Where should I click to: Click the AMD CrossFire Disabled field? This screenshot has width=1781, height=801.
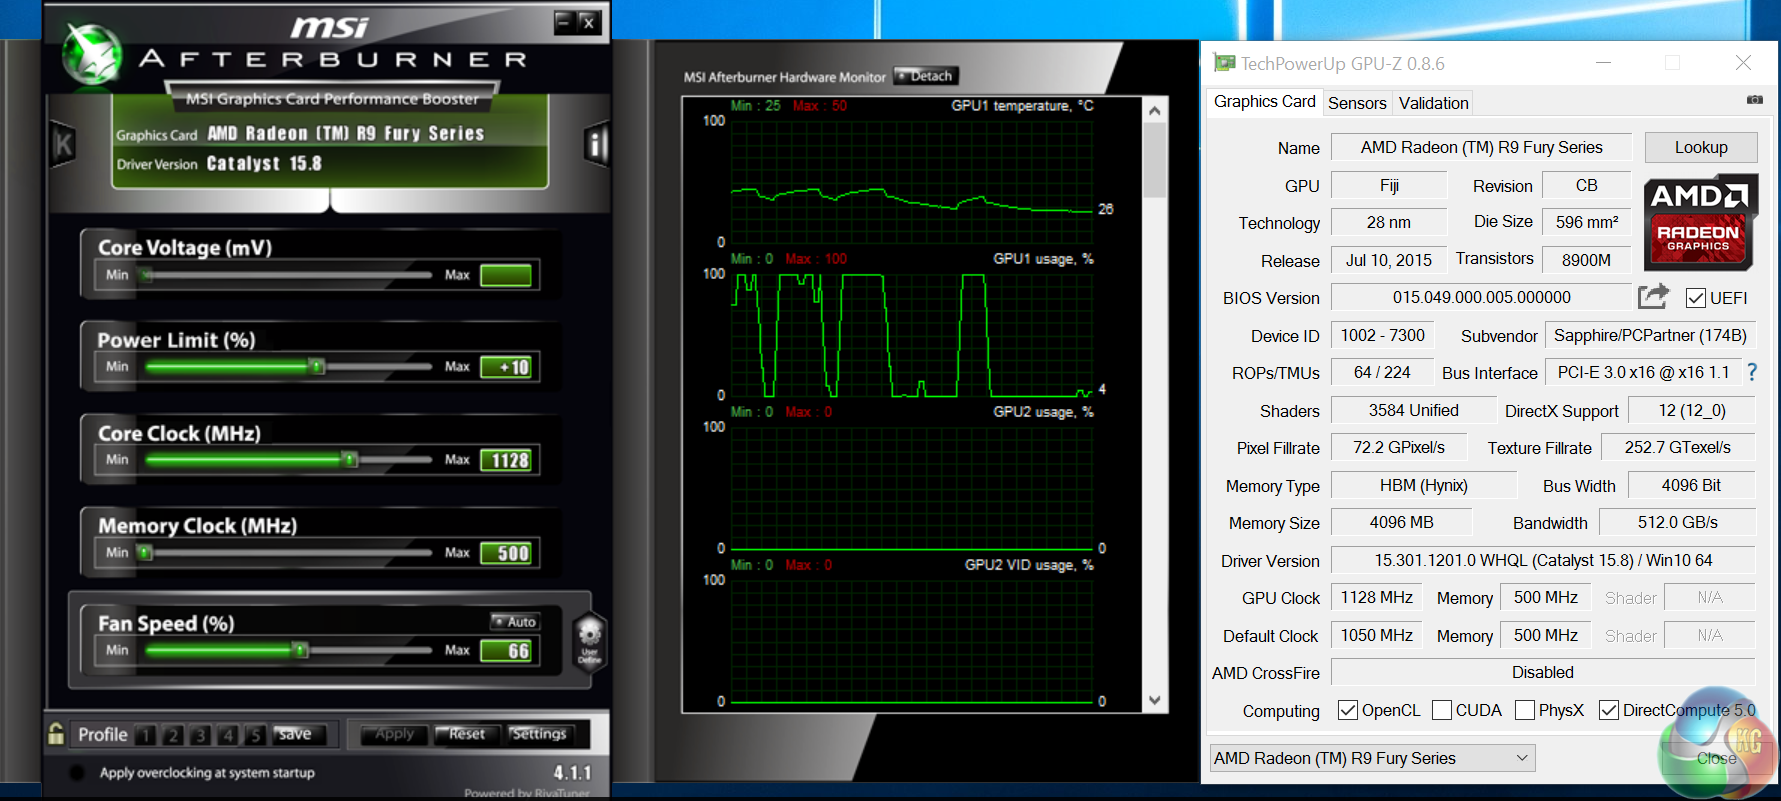[1543, 672]
